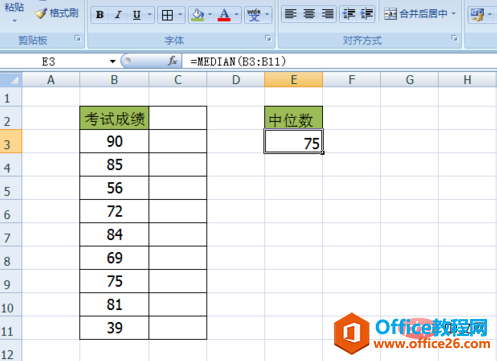Select cell 中位数 header

tap(294, 118)
